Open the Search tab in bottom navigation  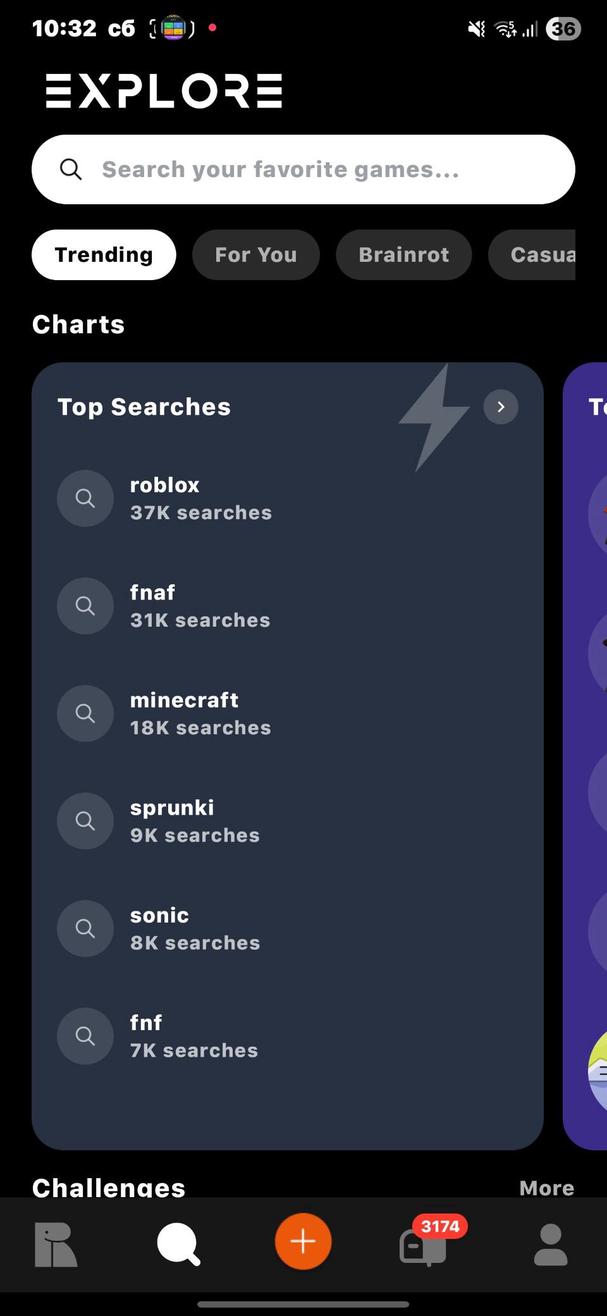(178, 1243)
